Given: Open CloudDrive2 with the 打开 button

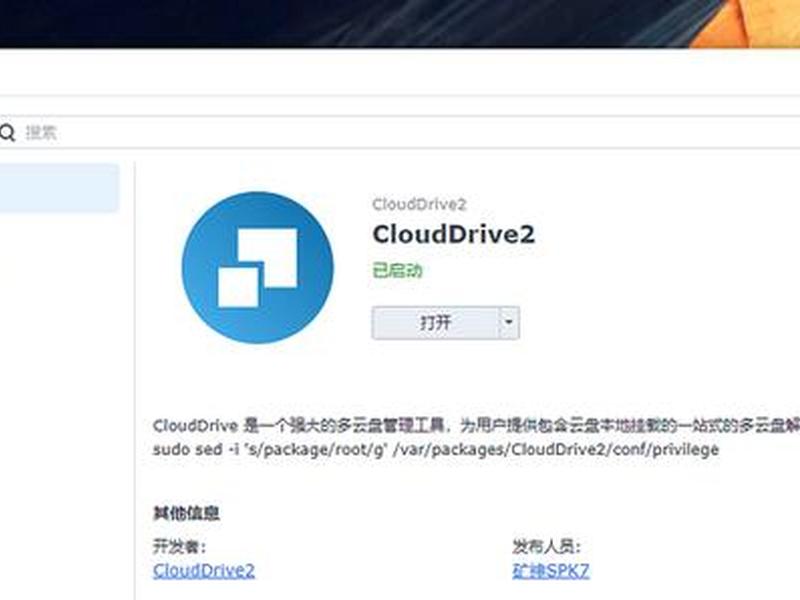Looking at the screenshot, I should 435,322.
